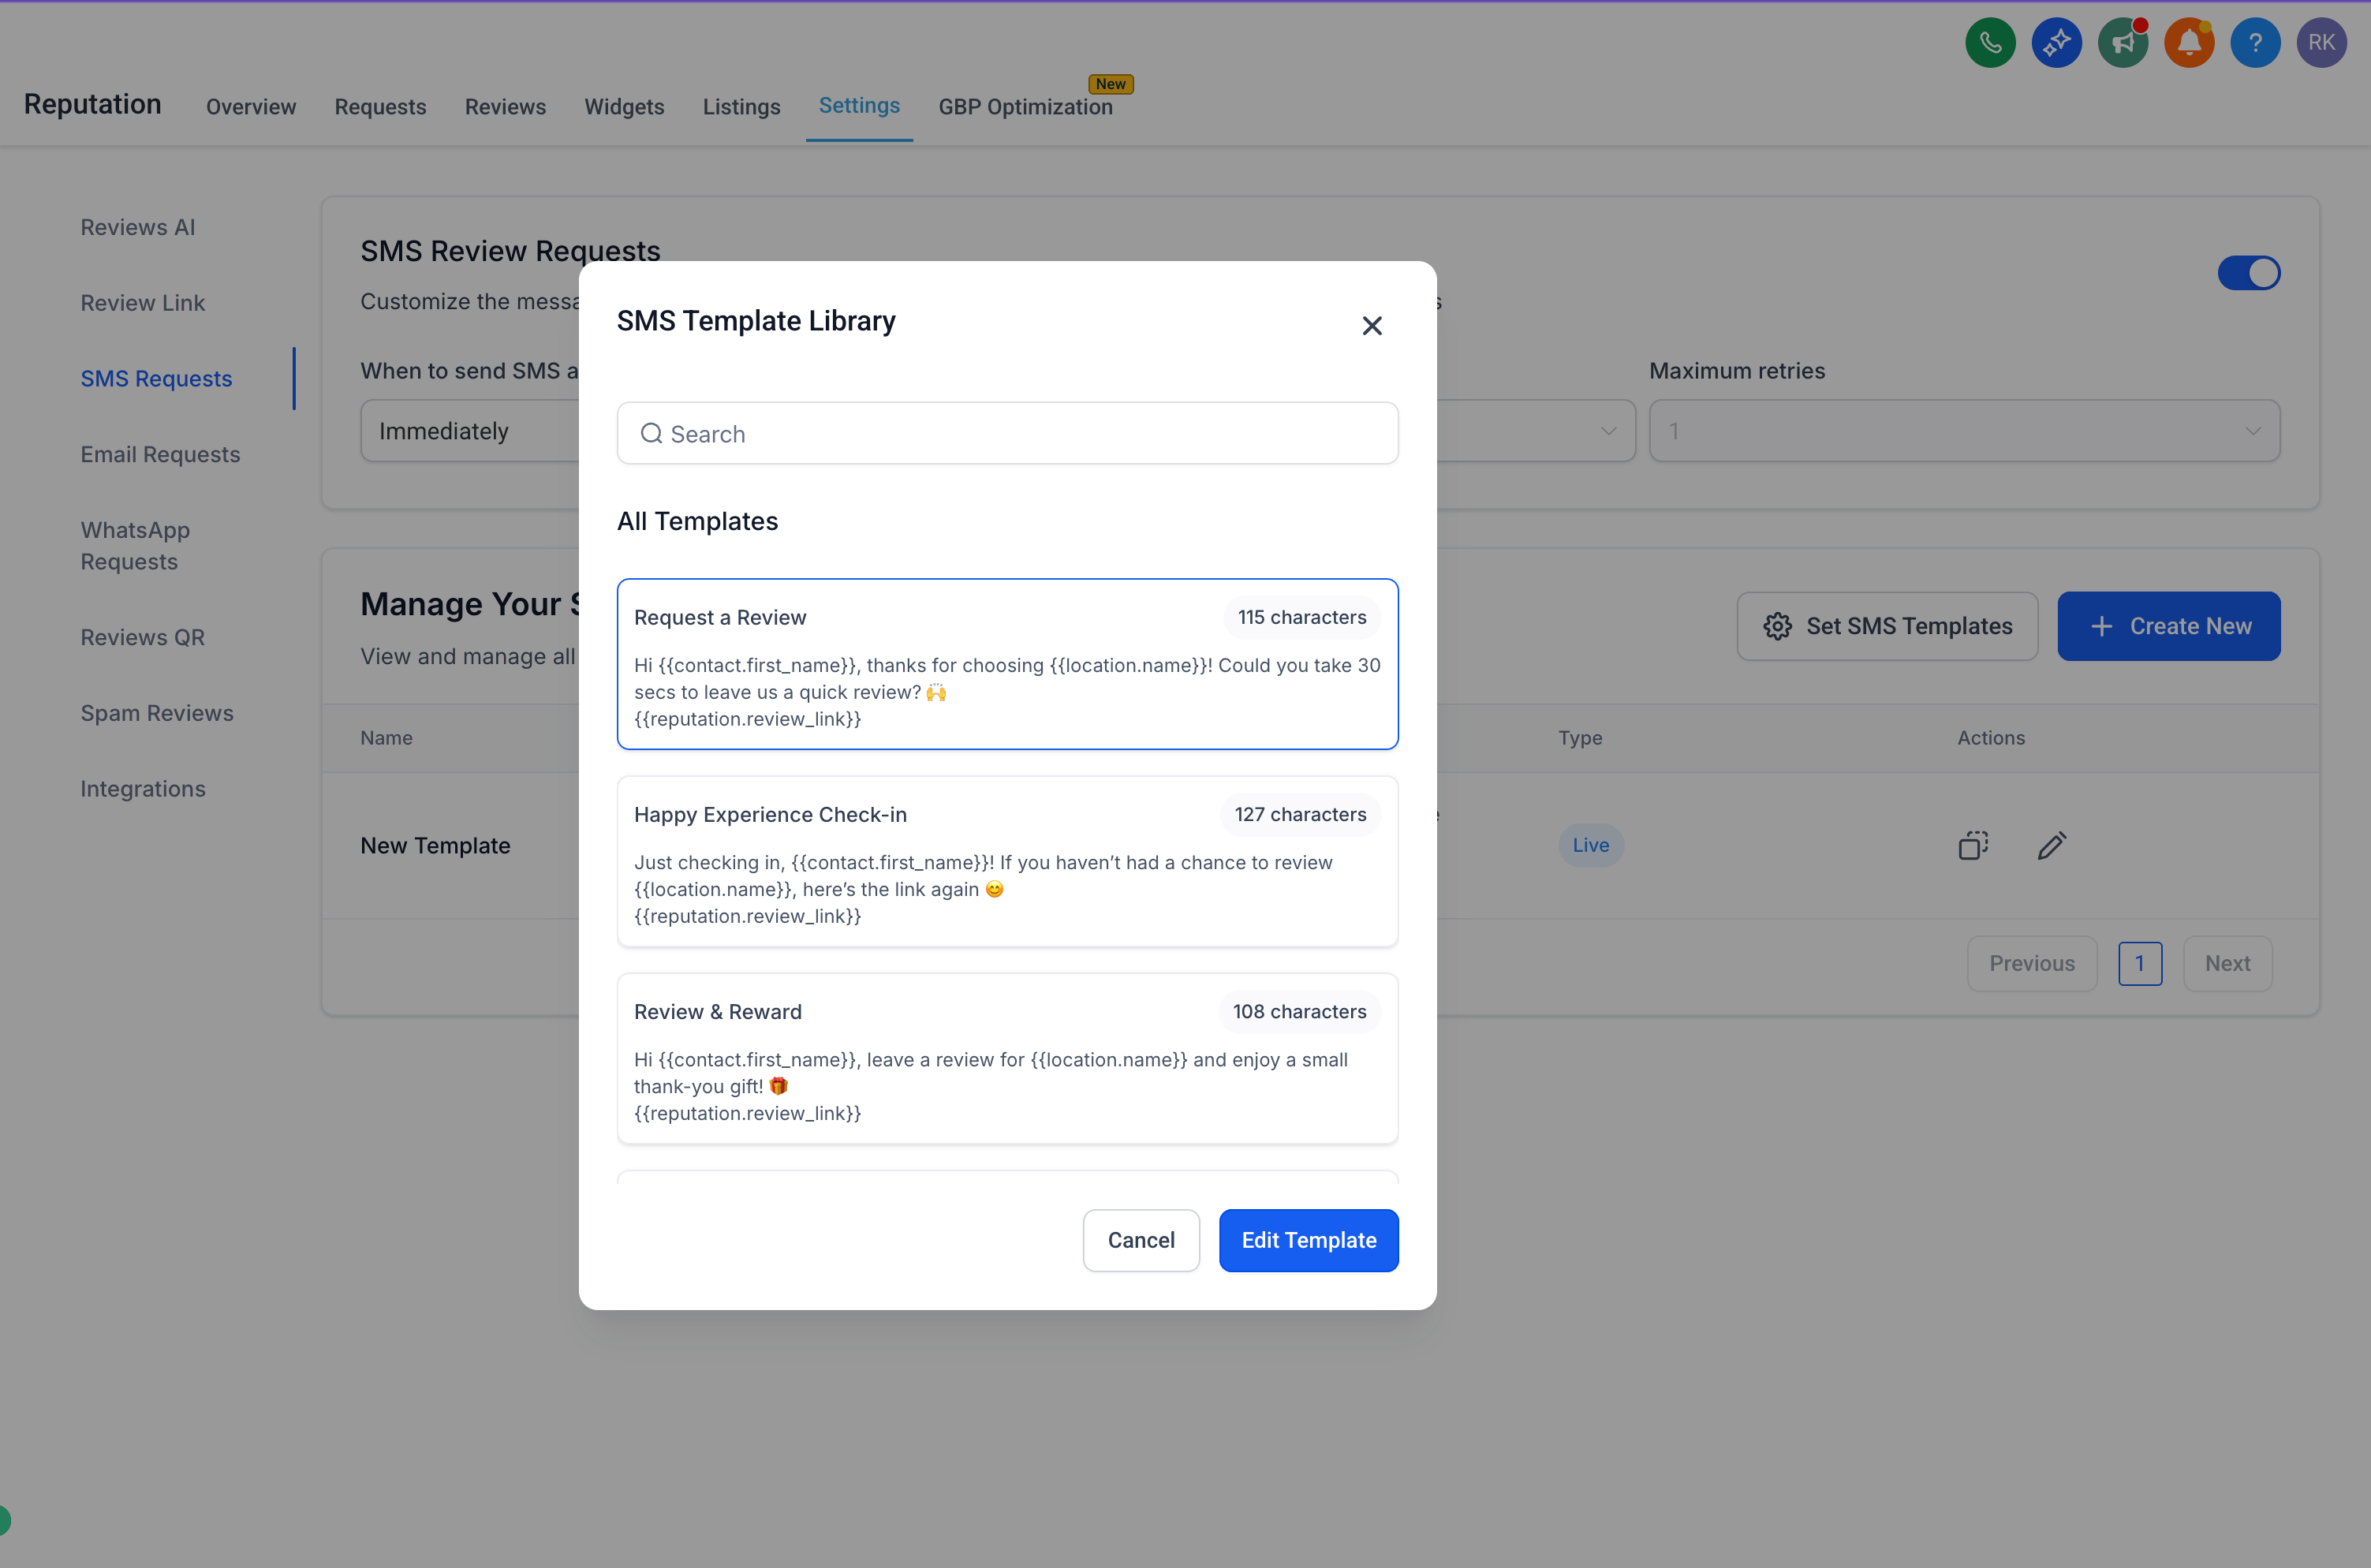Open the megaphone announcements icon

pyautogui.click(x=2122, y=43)
